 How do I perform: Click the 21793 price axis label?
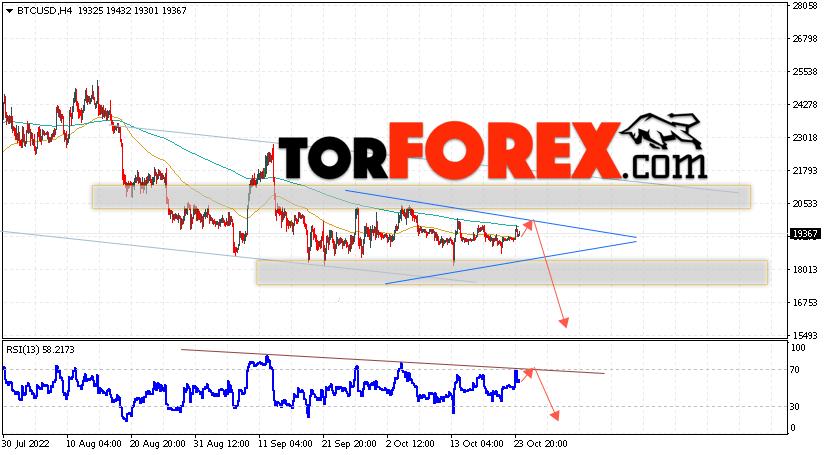click(x=805, y=171)
